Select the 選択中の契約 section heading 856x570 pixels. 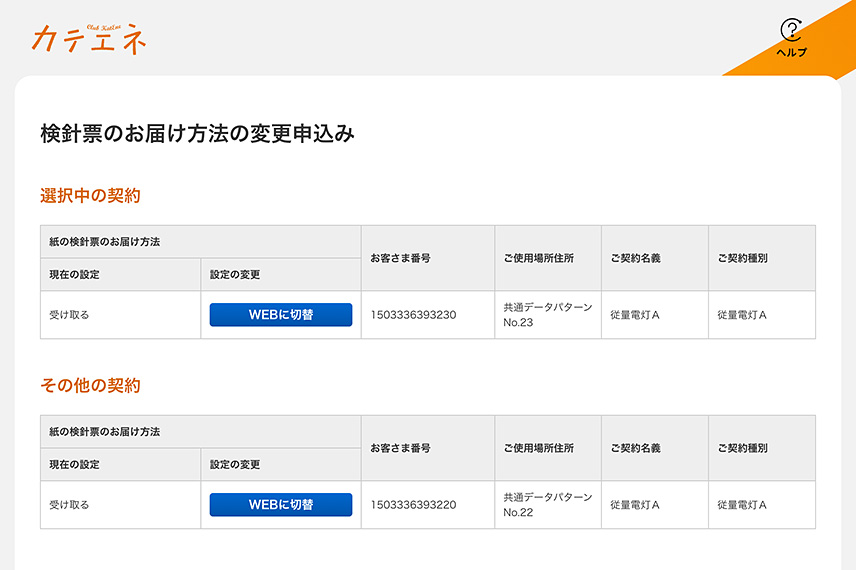pos(90,195)
